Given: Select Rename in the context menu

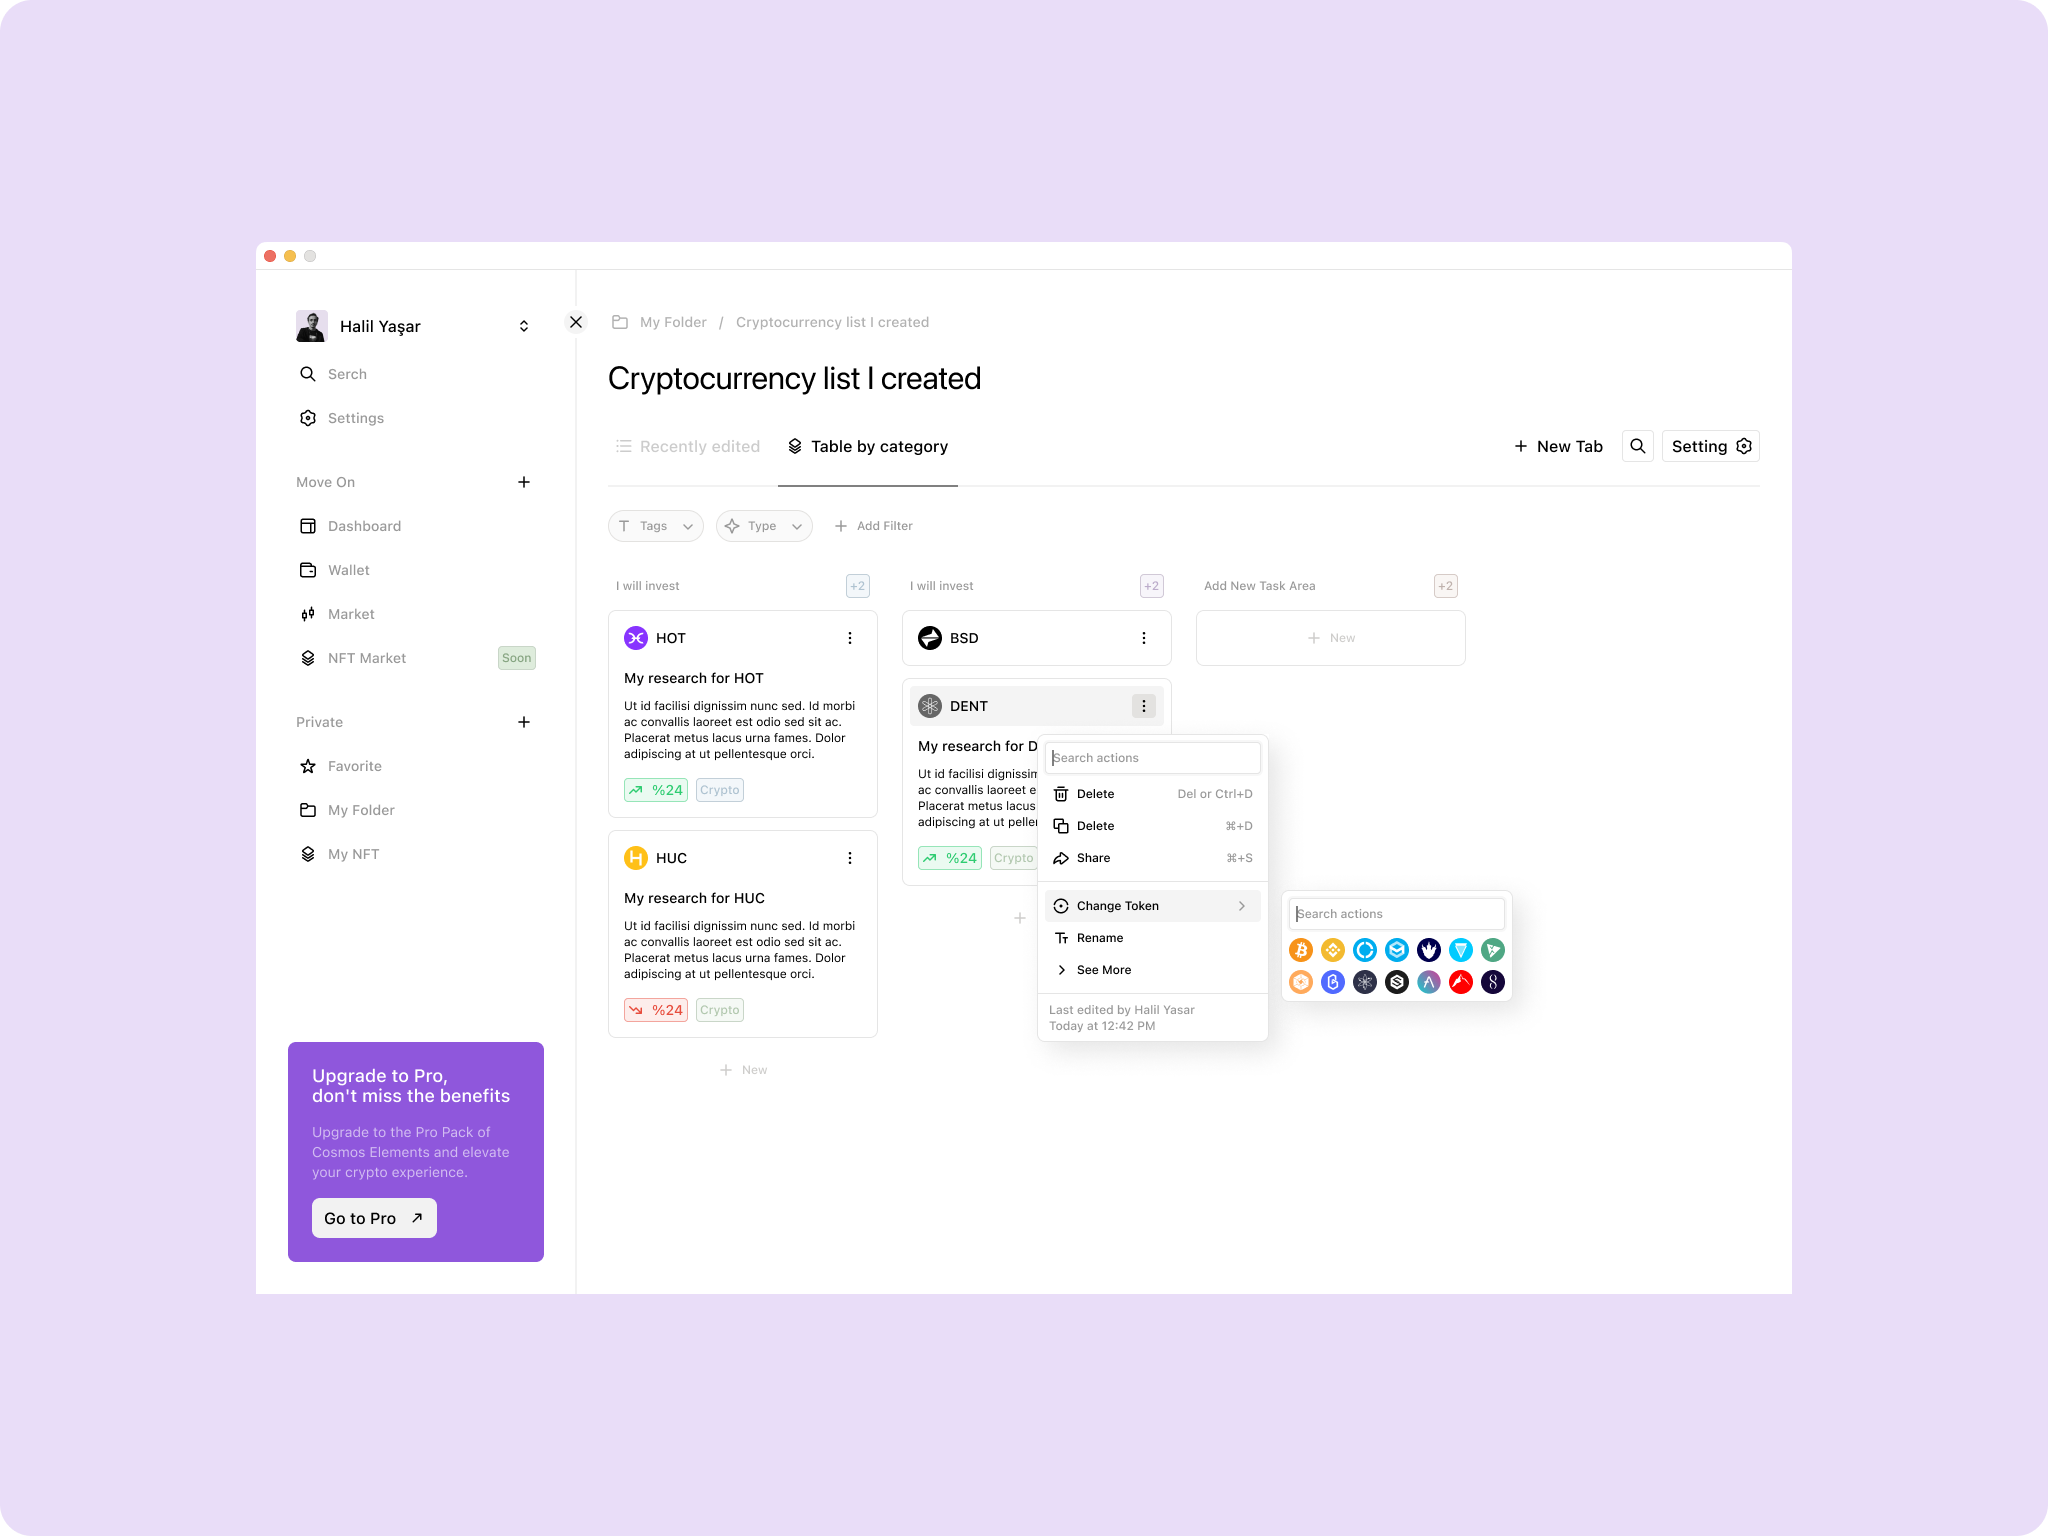Looking at the screenshot, I should (x=1100, y=937).
